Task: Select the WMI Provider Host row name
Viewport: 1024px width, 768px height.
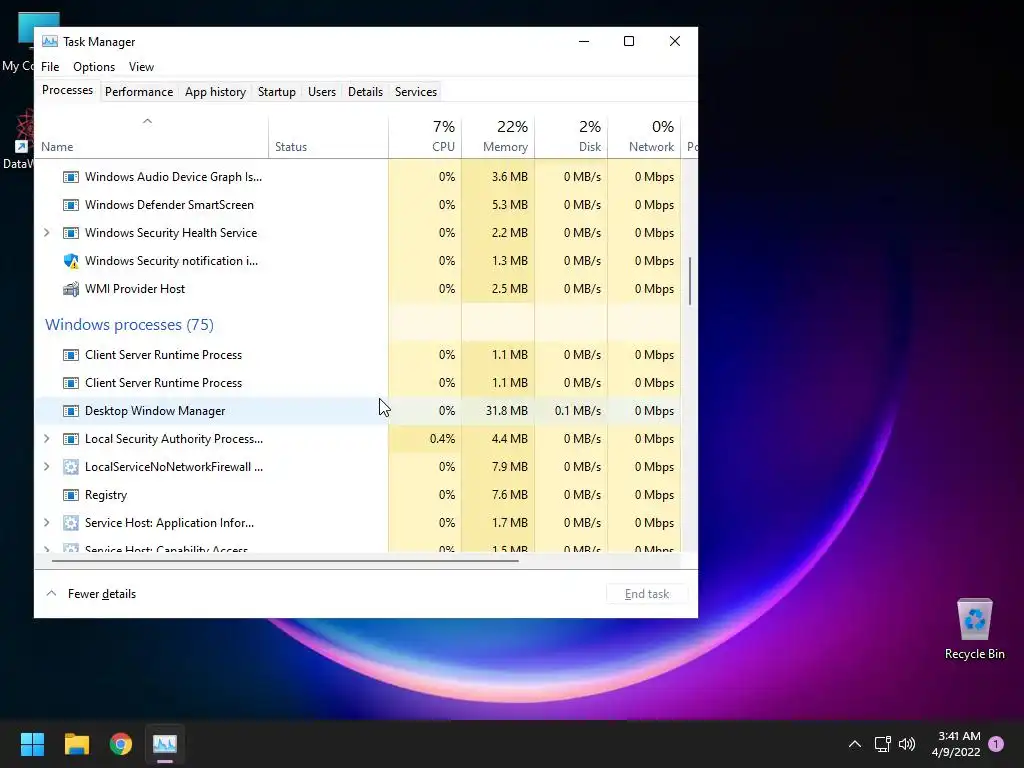Action: (x=135, y=289)
